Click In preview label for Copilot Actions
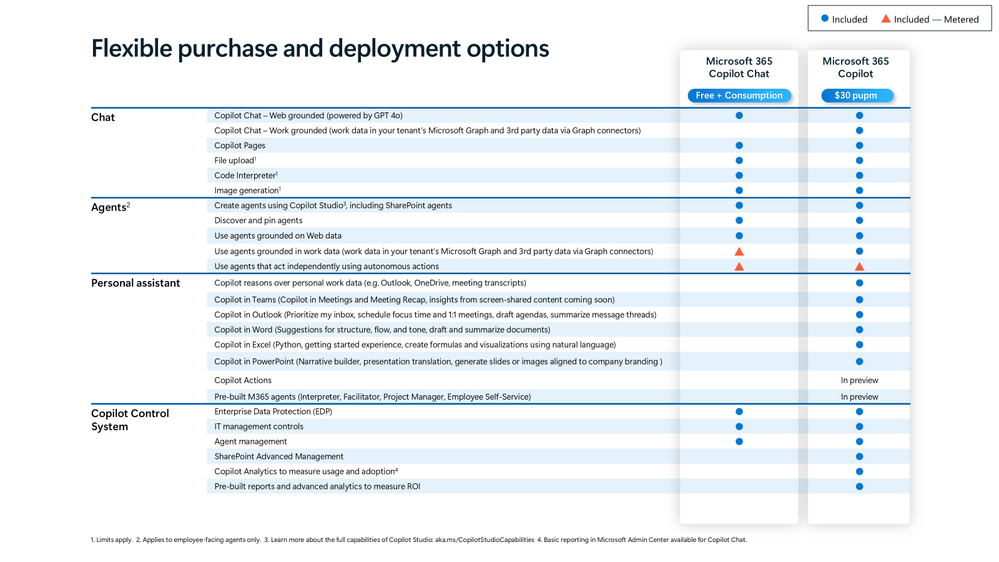999x562 pixels. [x=859, y=380]
